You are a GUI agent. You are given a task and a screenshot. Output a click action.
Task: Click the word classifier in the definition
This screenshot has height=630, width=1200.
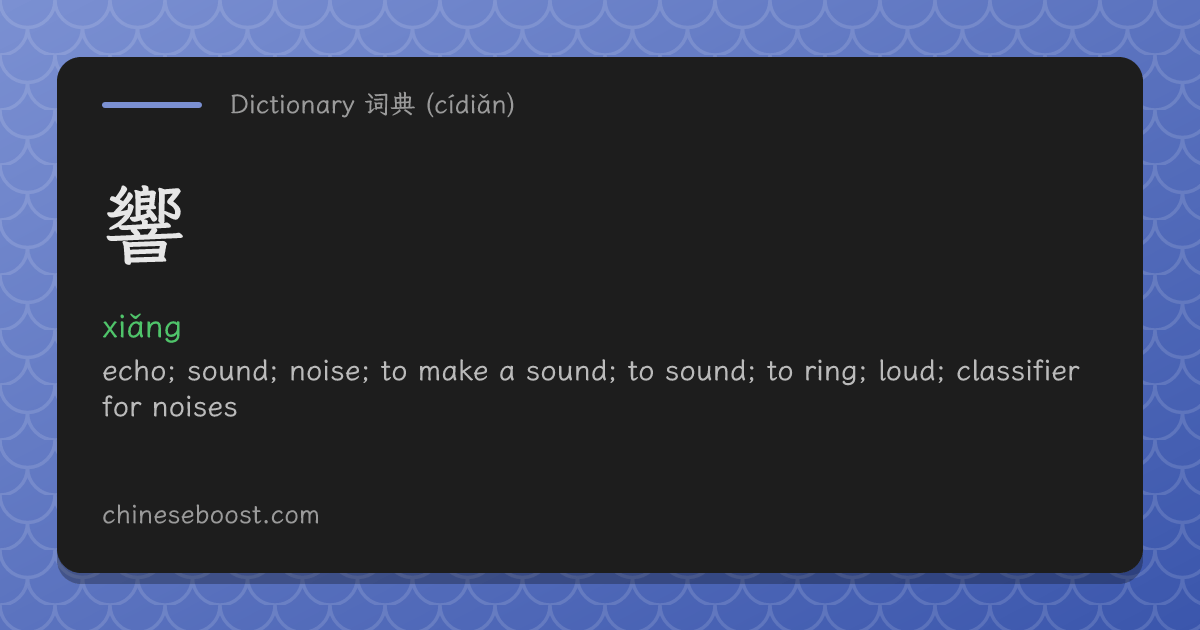pyautogui.click(x=1018, y=372)
